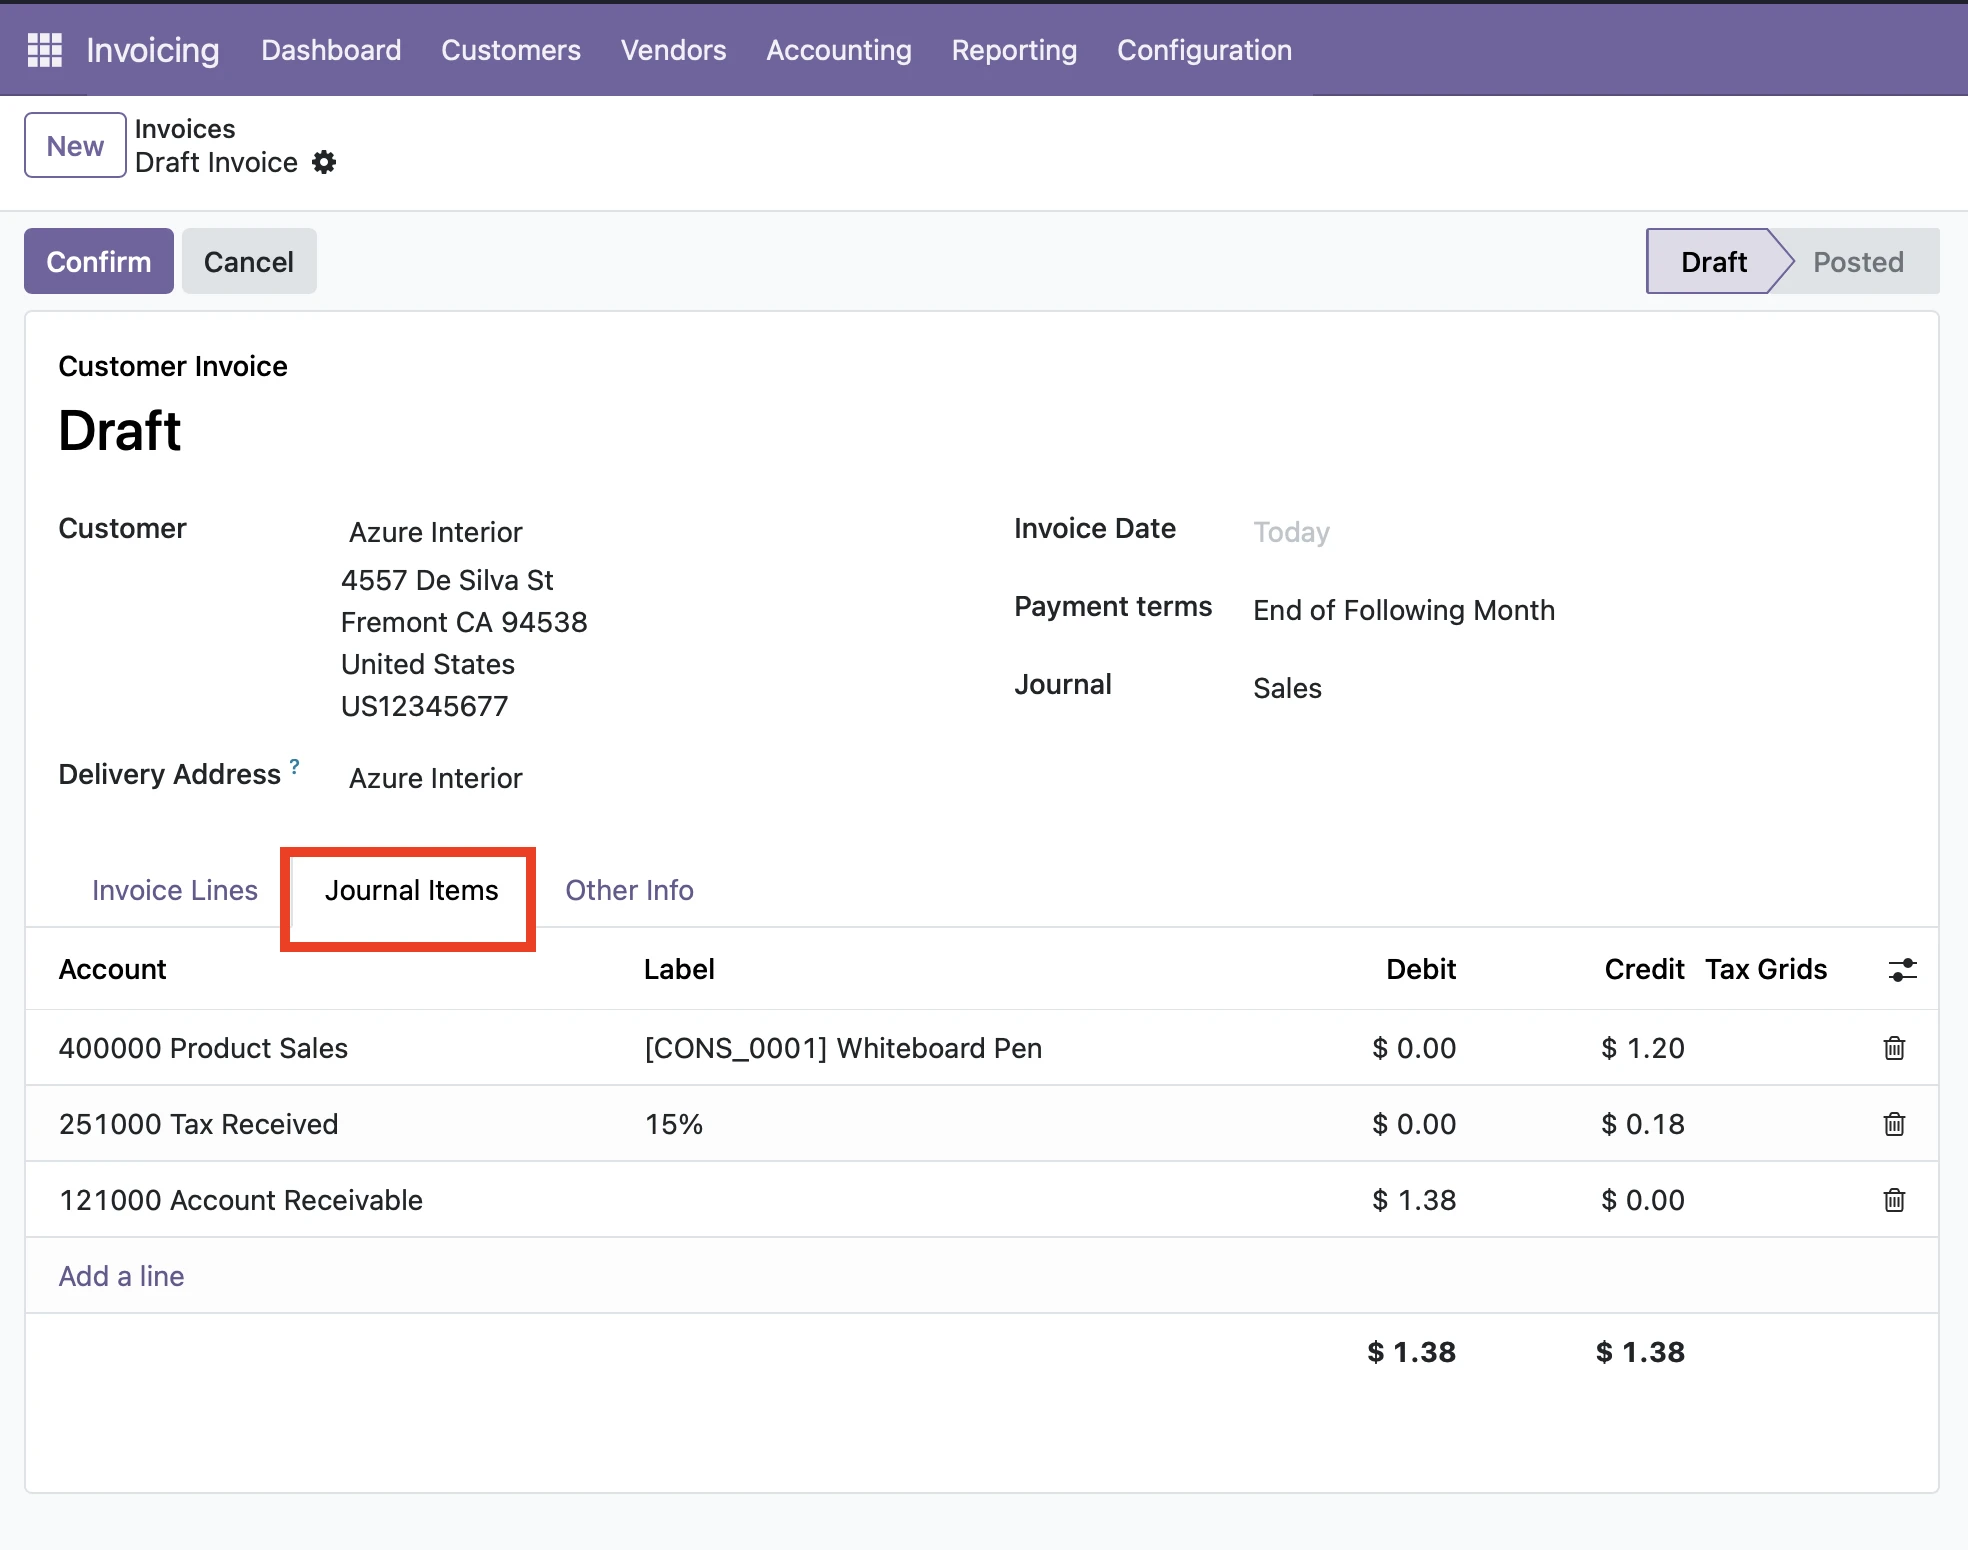Image resolution: width=1968 pixels, height=1550 pixels.
Task: Open the Other Info tab
Action: (629, 890)
